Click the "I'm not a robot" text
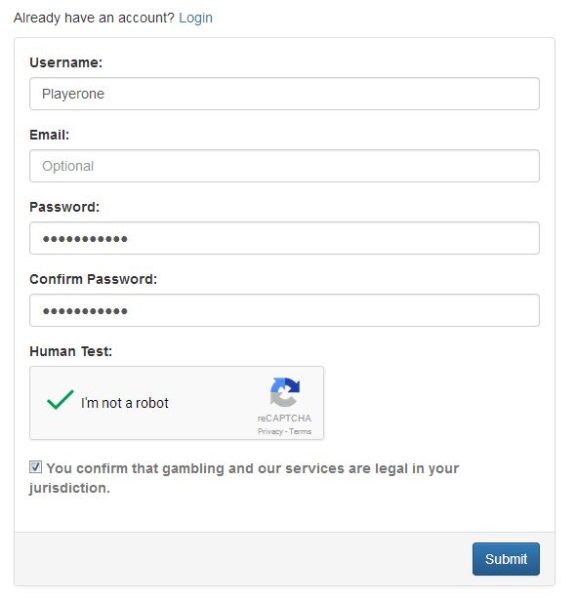Viewport: 577px width, 600px height. coord(125,403)
